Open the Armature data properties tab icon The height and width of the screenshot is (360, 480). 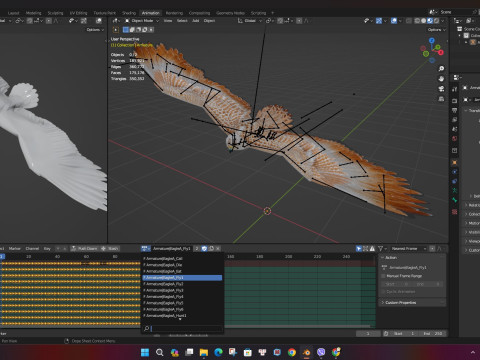455,191
